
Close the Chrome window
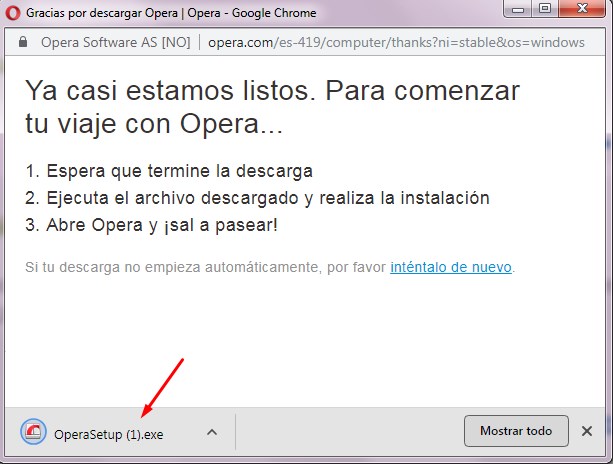pyautogui.click(x=582, y=9)
